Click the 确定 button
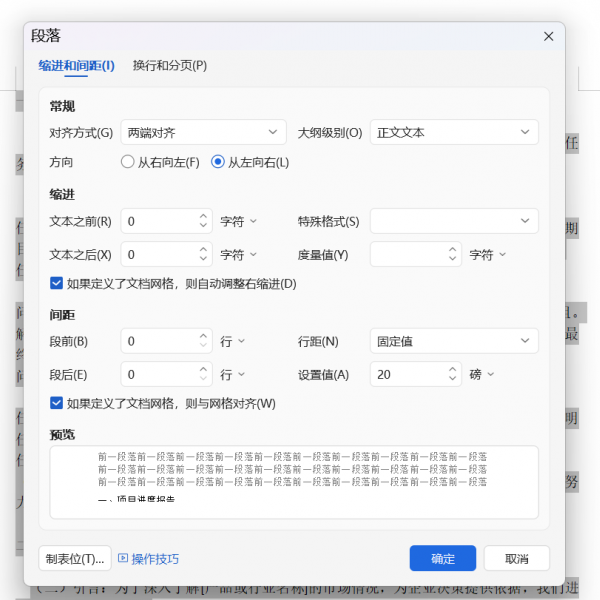Viewport: 600px width, 600px height. coord(442,558)
